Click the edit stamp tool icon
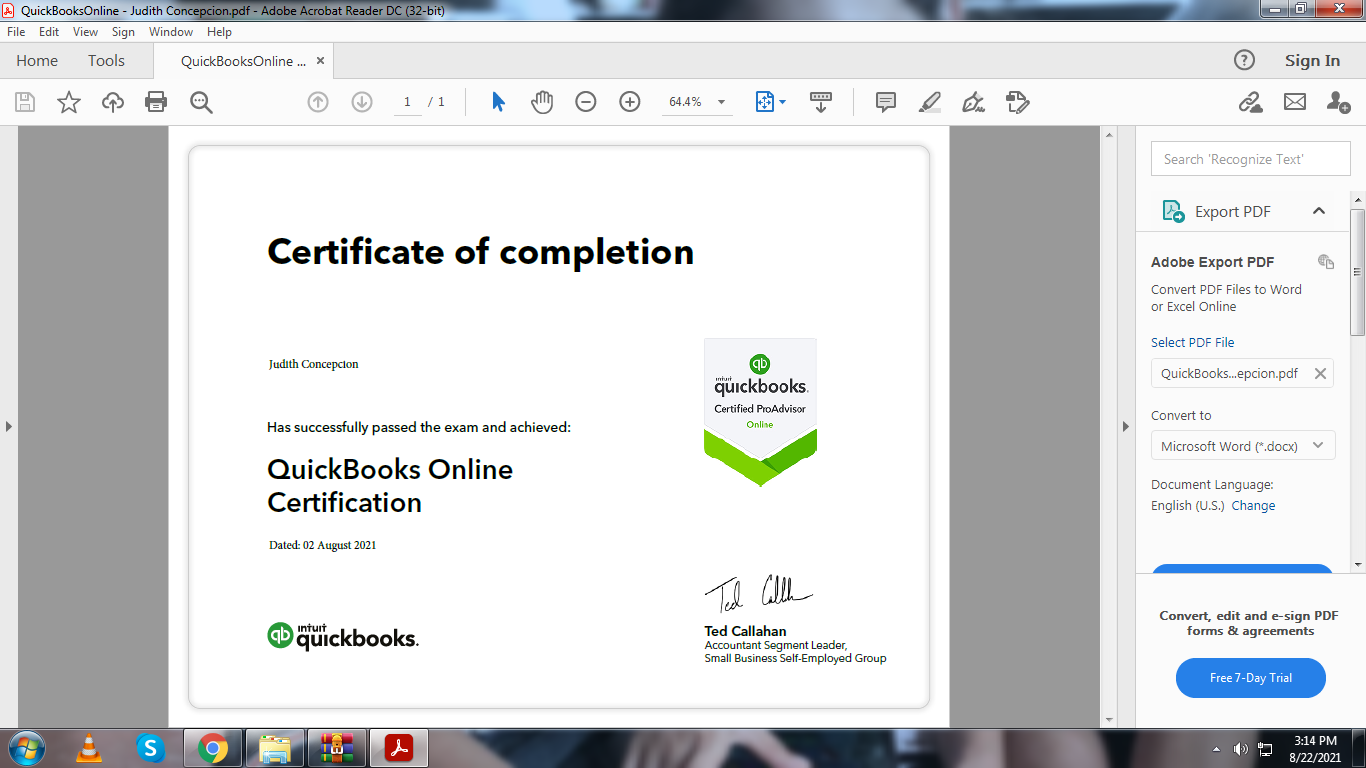1366x768 pixels. pos(1018,102)
